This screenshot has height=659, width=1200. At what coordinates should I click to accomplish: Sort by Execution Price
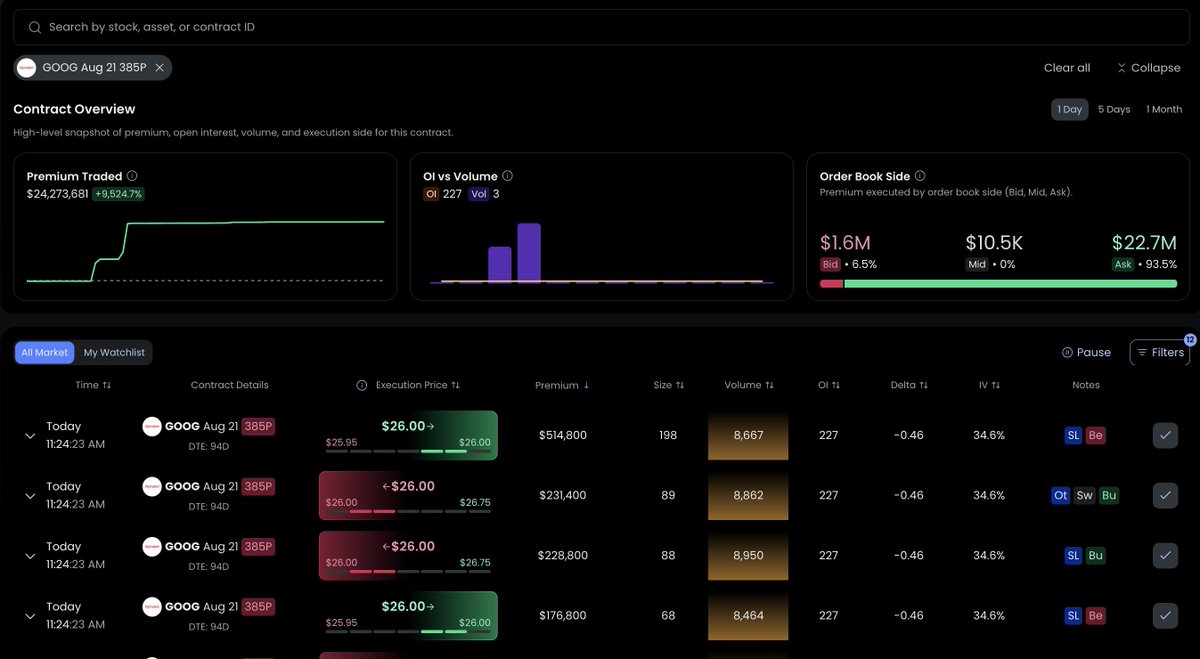[417, 385]
